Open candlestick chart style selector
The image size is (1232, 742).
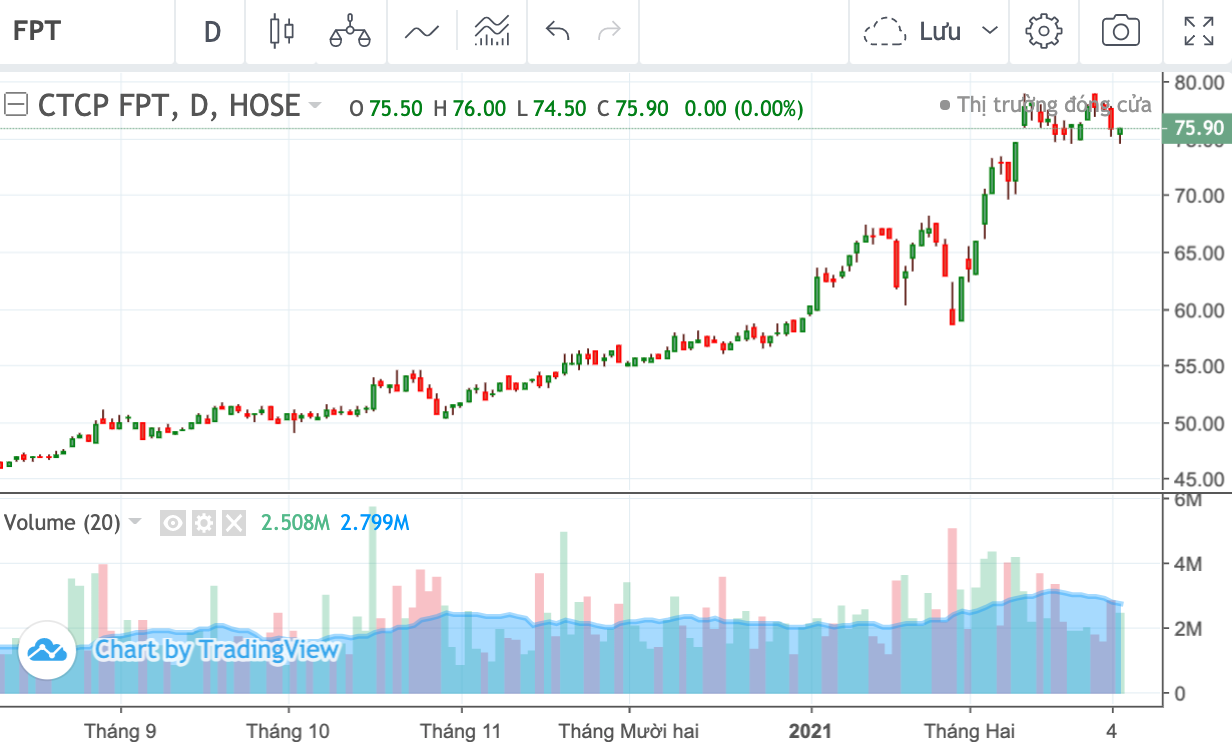point(281,31)
